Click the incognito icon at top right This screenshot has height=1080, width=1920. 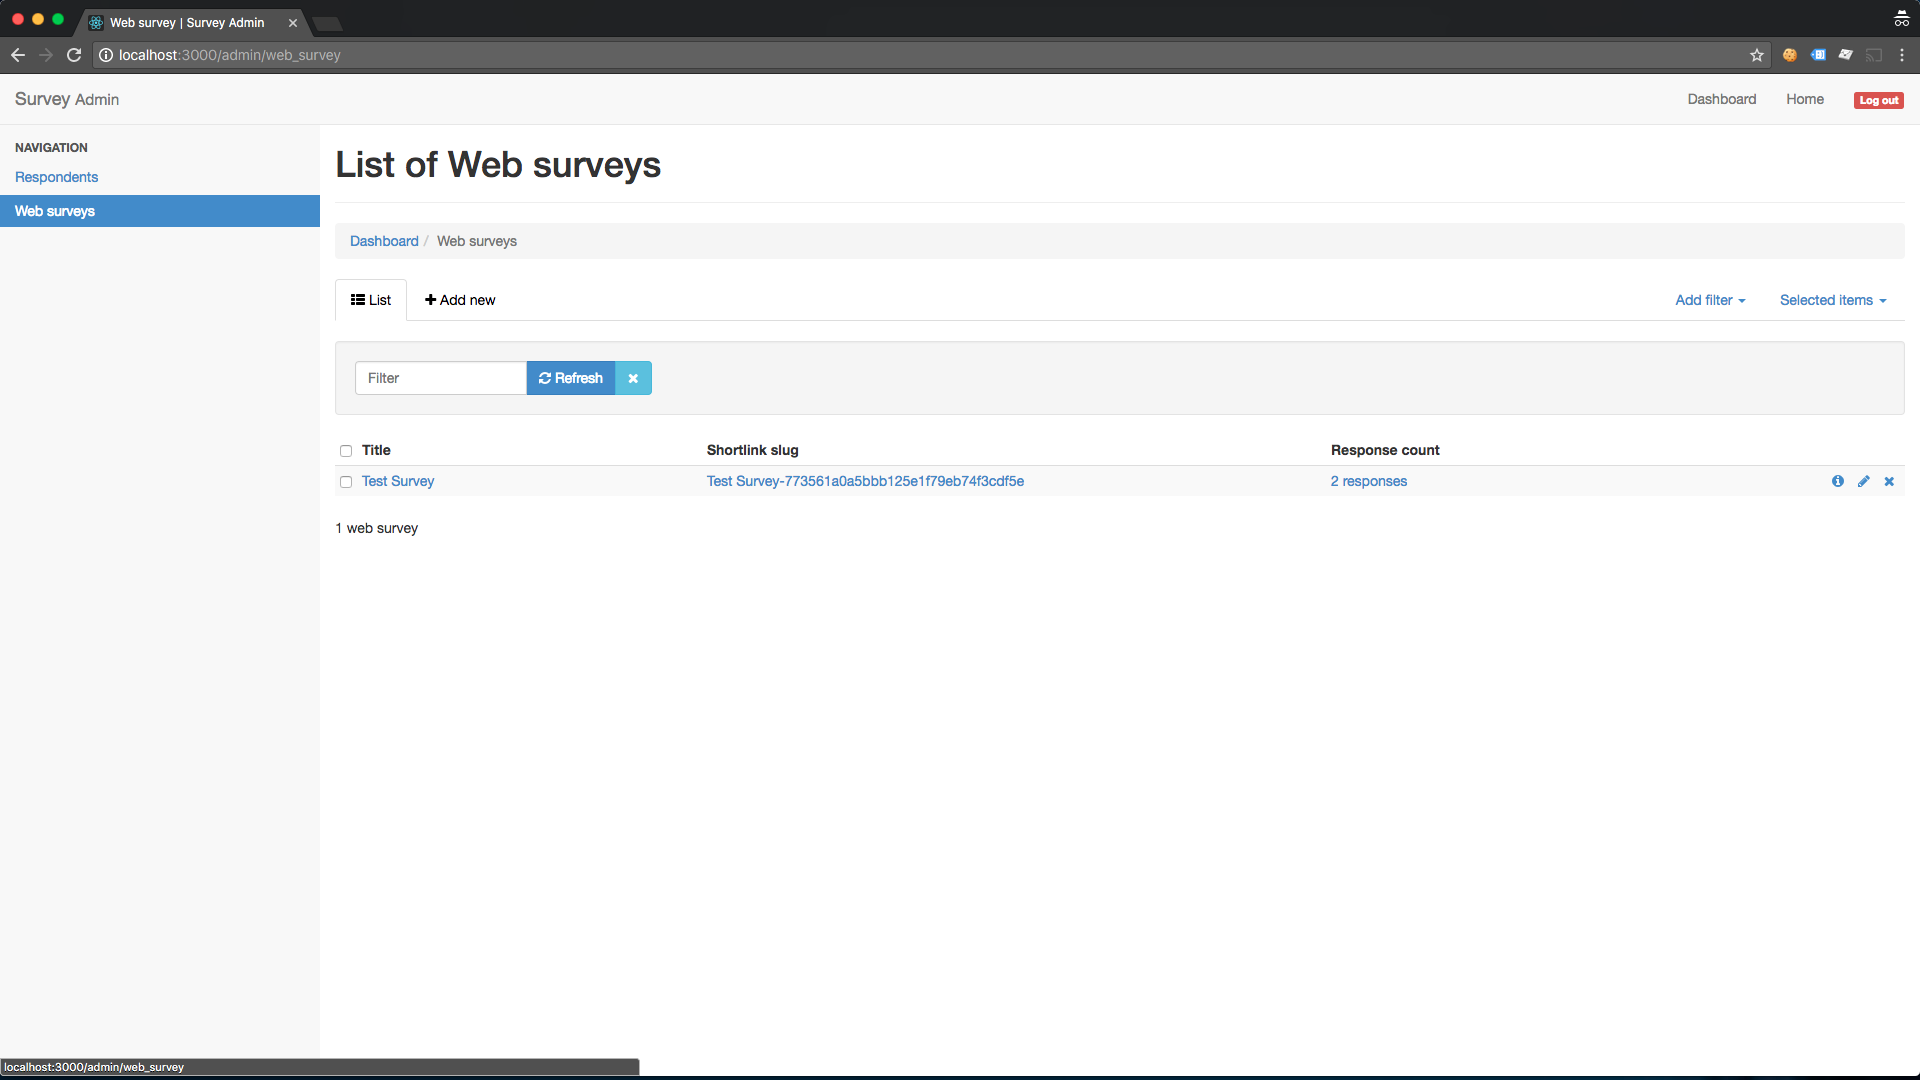tap(1901, 18)
